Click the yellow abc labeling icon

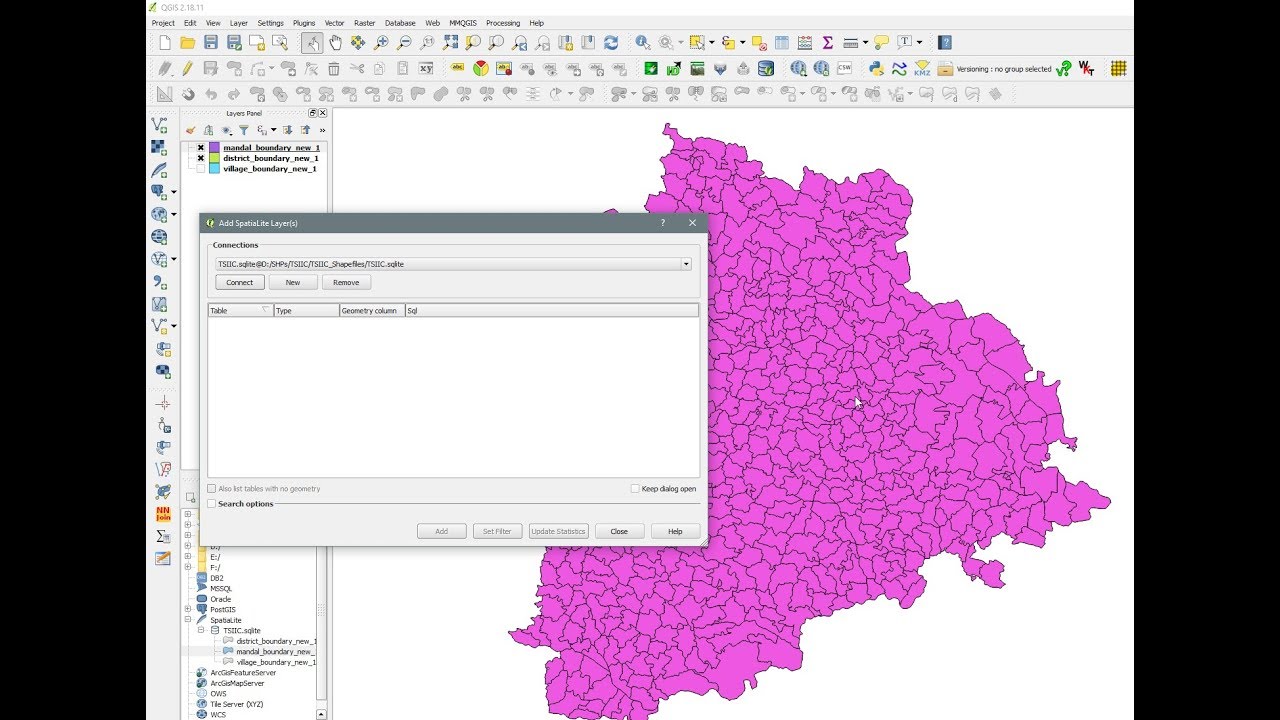(458, 69)
